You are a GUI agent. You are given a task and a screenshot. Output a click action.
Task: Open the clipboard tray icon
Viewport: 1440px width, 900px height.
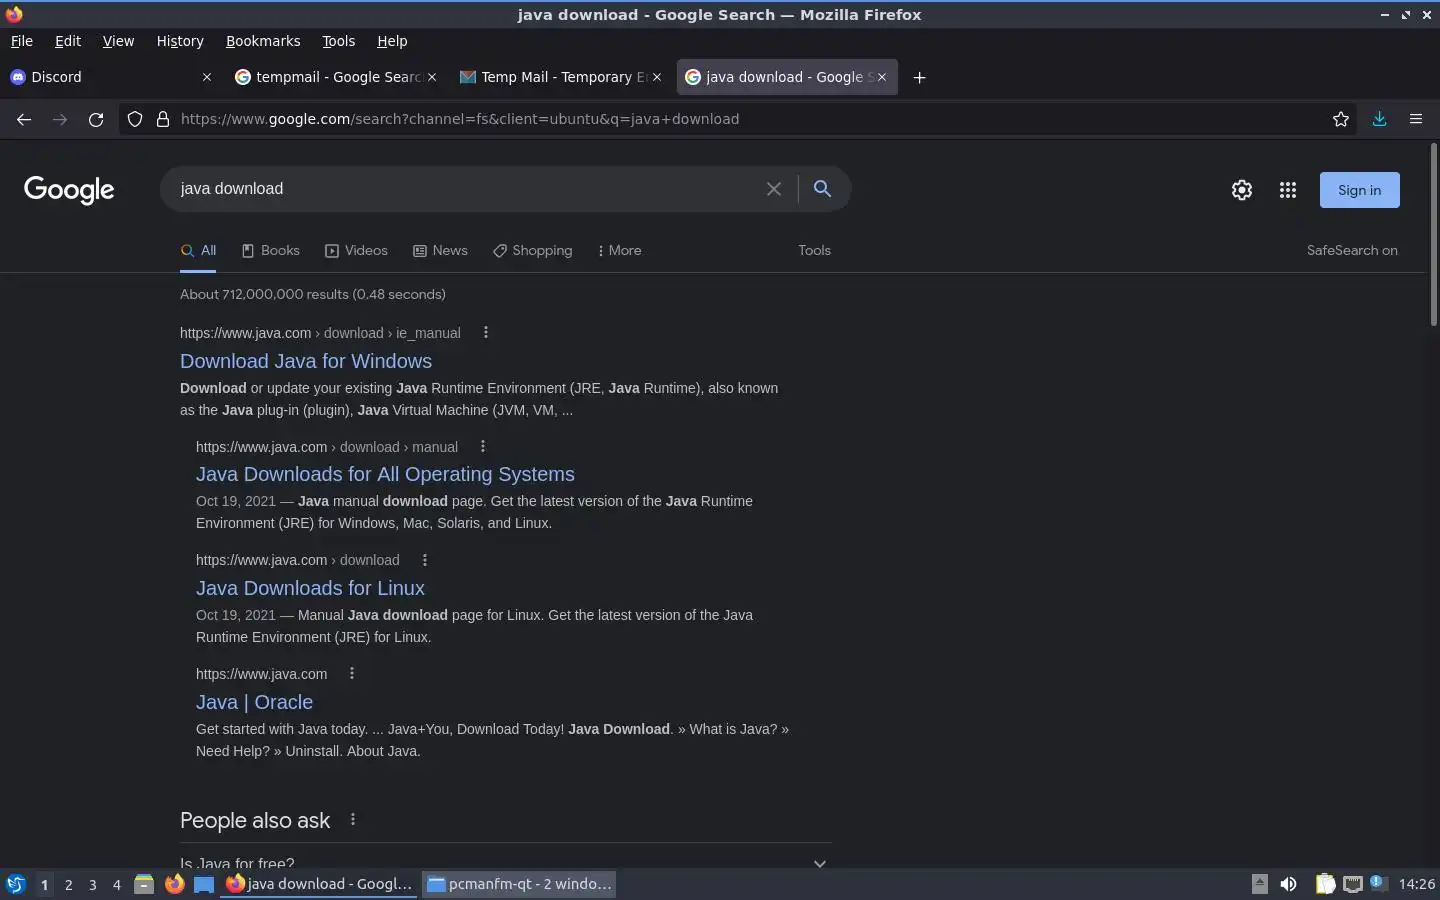pos(1325,884)
